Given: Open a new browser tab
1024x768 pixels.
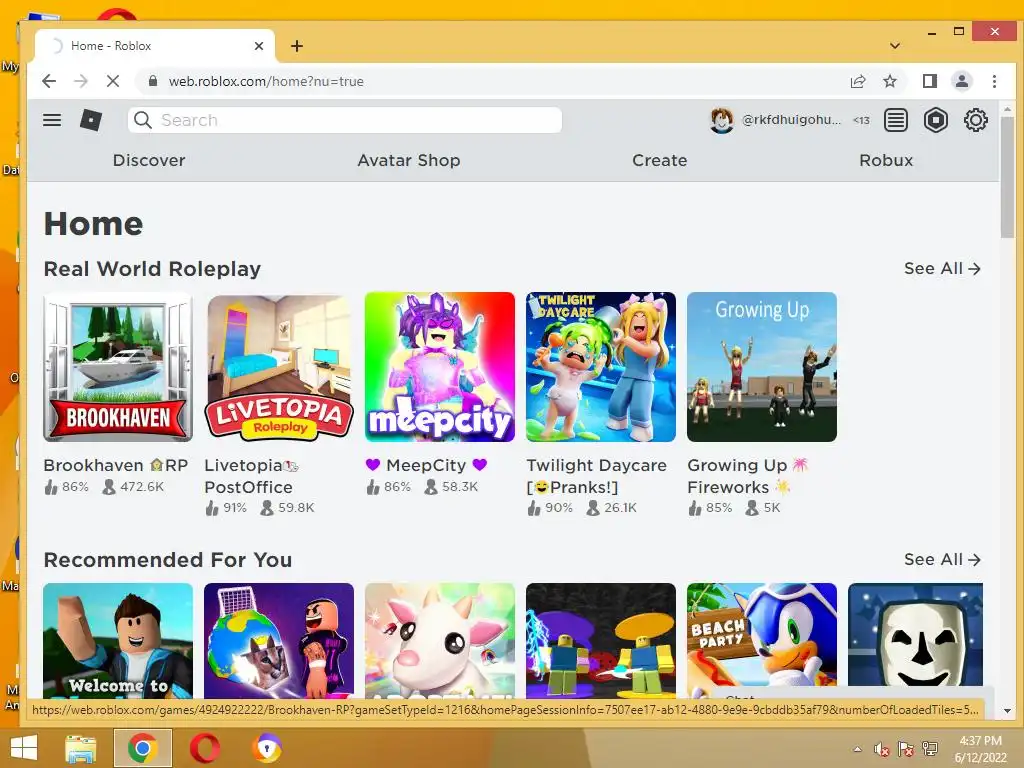Looking at the screenshot, I should click(297, 46).
